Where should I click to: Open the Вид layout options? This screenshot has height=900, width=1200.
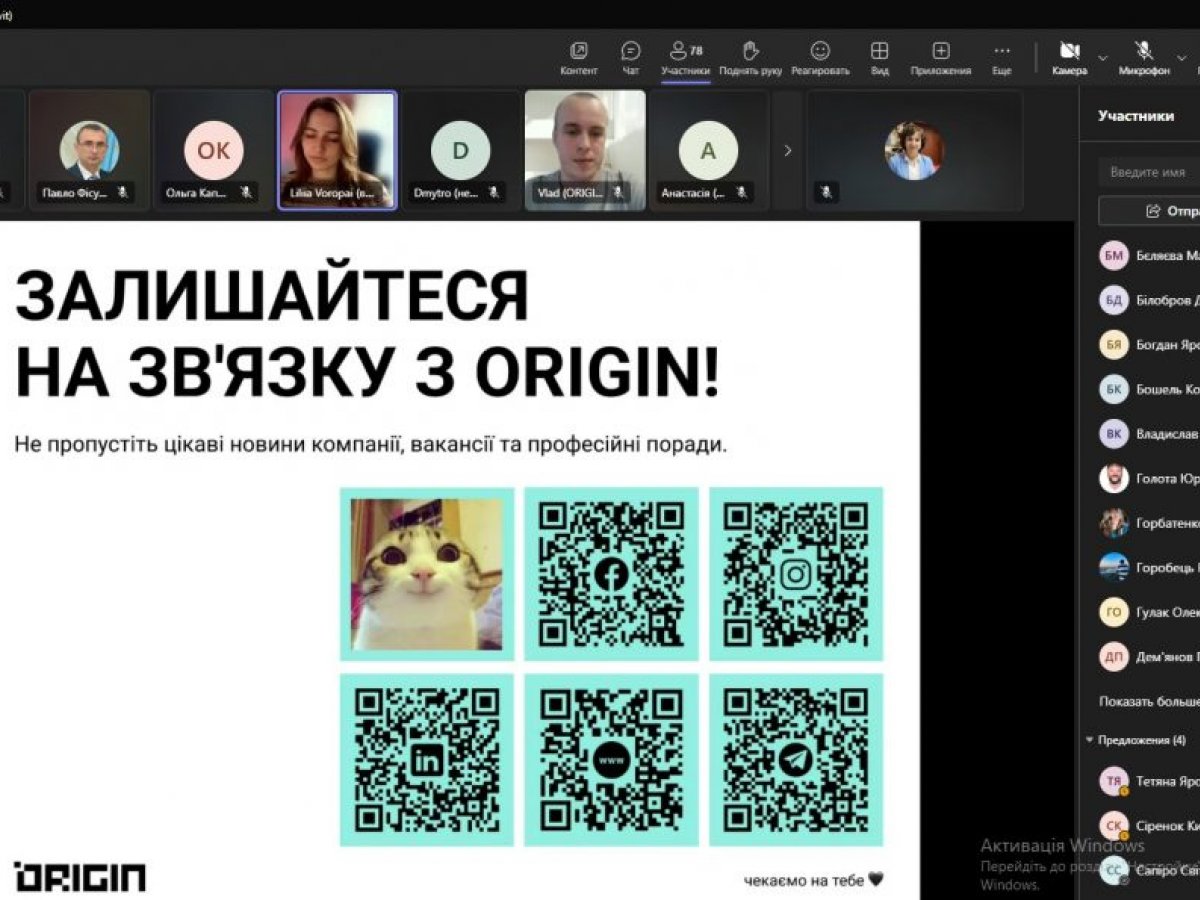point(879,59)
